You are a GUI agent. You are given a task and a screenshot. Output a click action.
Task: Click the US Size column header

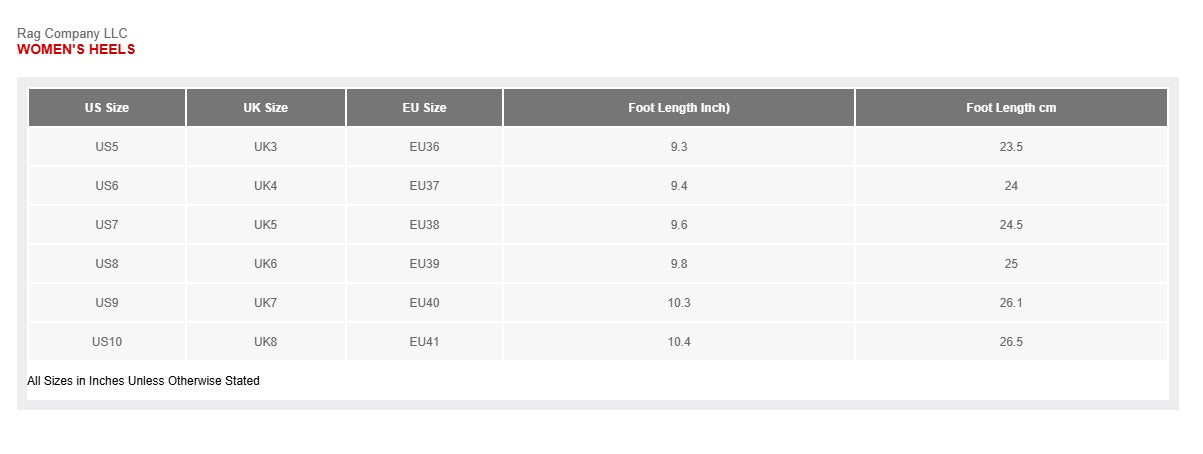pos(107,108)
